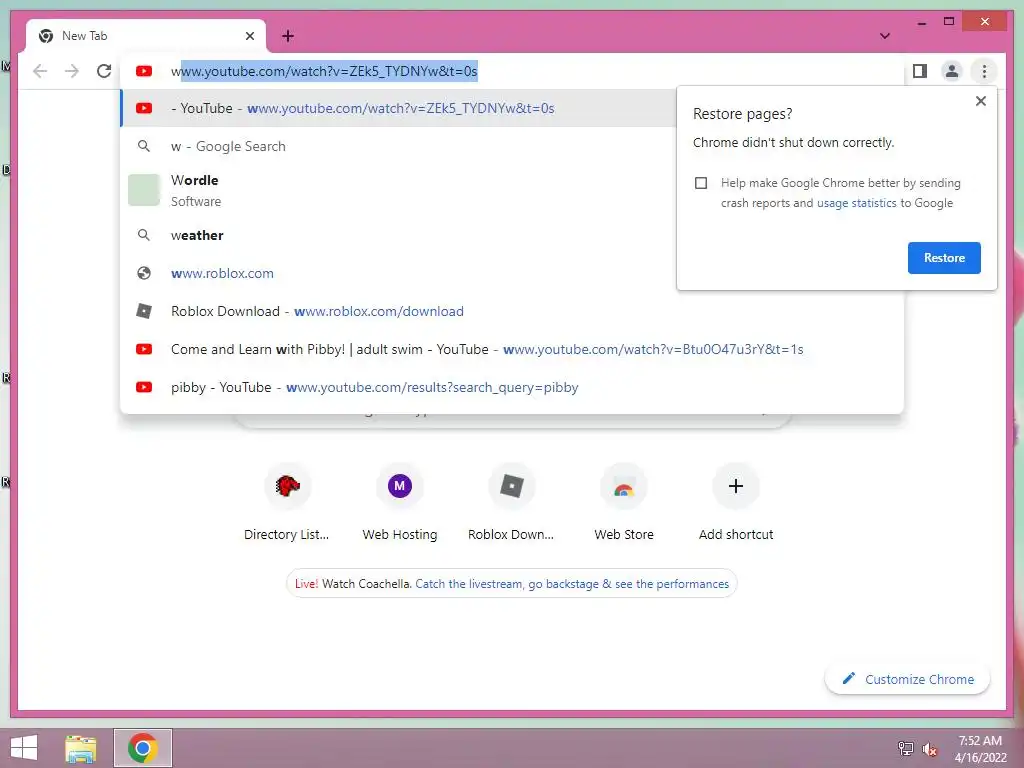Click the magnifier icon beside weather

click(x=144, y=235)
